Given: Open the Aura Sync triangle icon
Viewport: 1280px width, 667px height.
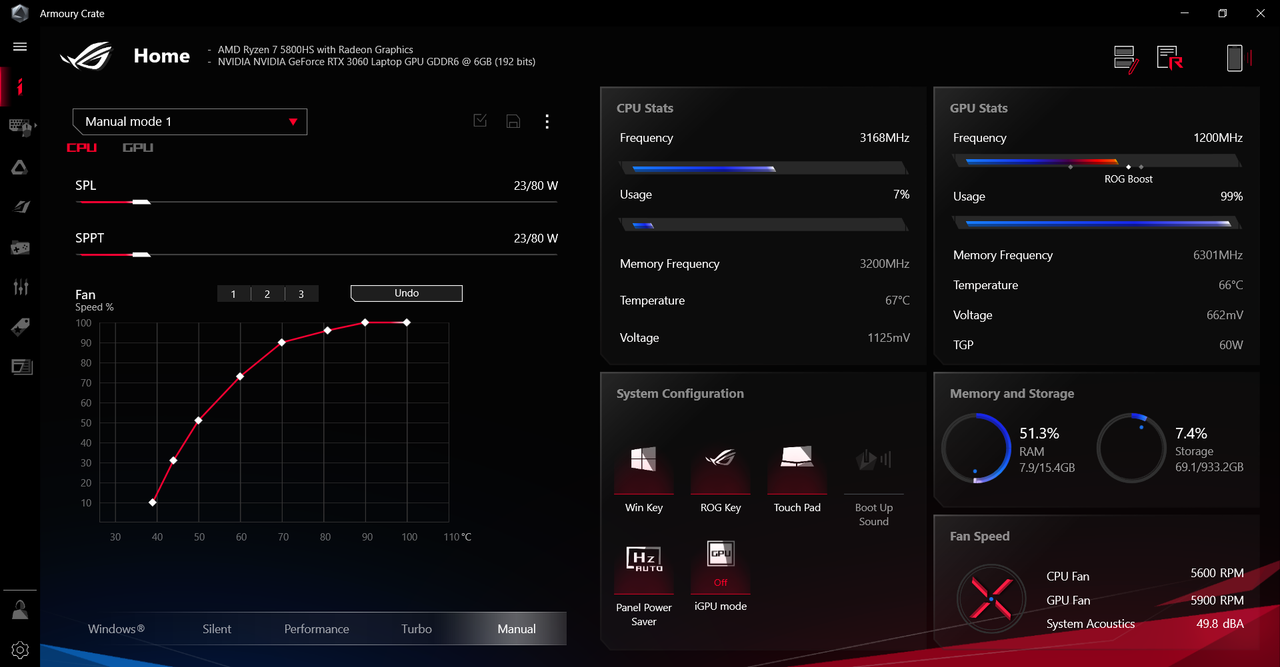Looking at the screenshot, I should coord(20,167).
